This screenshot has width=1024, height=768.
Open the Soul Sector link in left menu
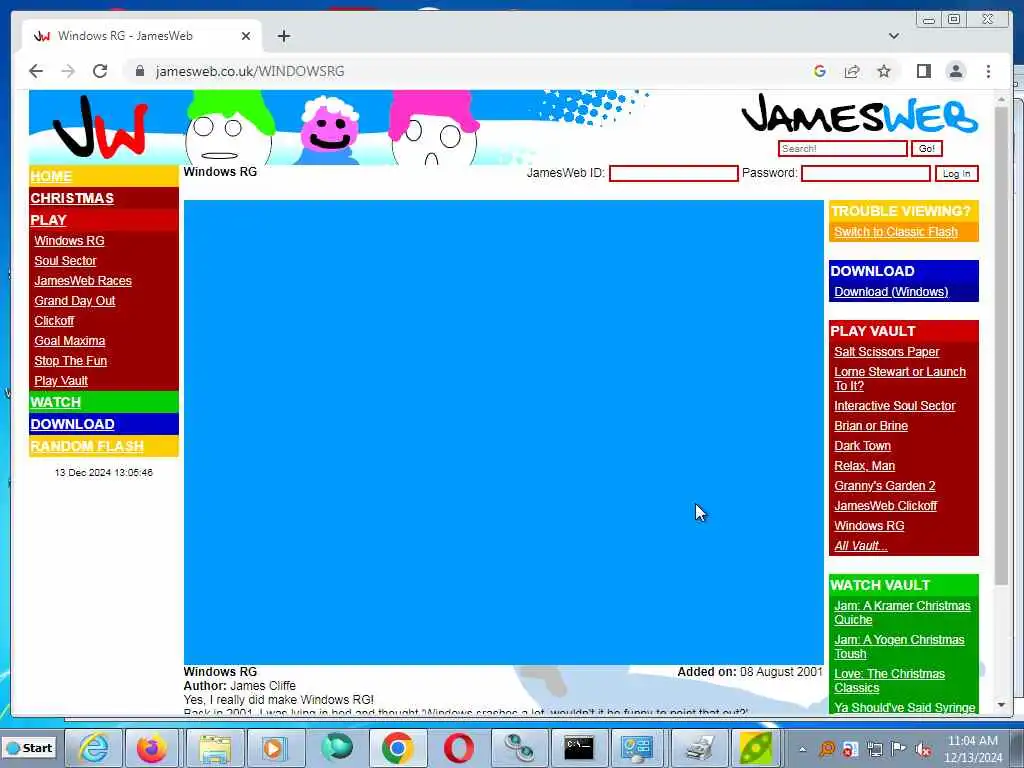point(65,261)
